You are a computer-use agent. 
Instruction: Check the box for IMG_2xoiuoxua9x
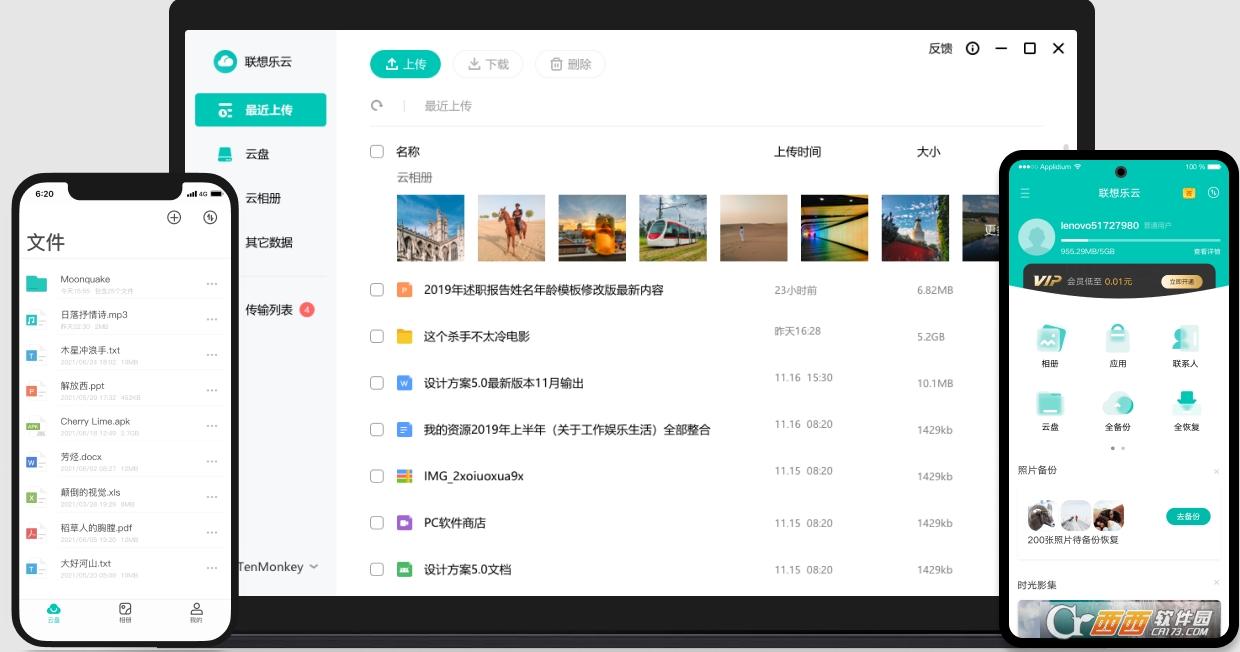click(377, 476)
